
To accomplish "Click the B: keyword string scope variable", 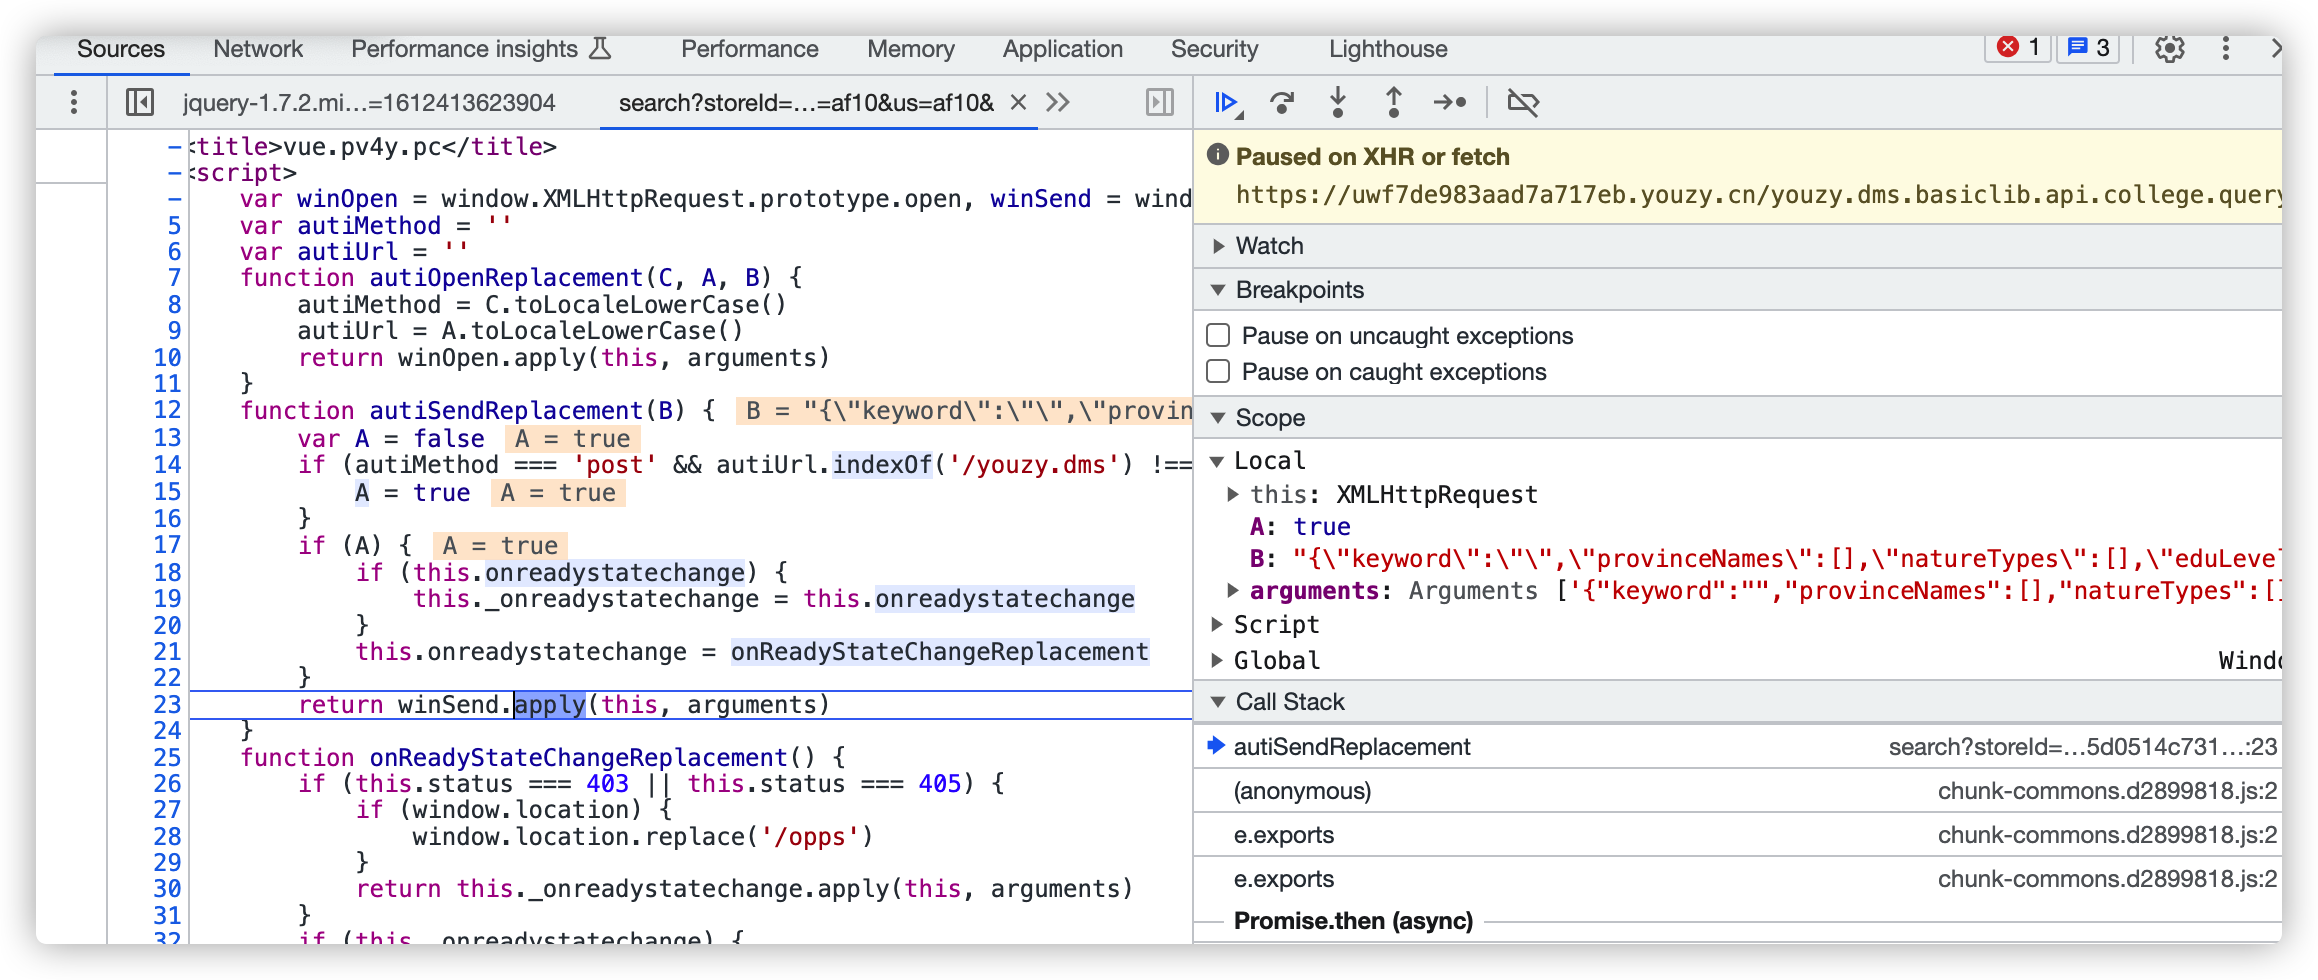I will pyautogui.click(x=1765, y=559).
